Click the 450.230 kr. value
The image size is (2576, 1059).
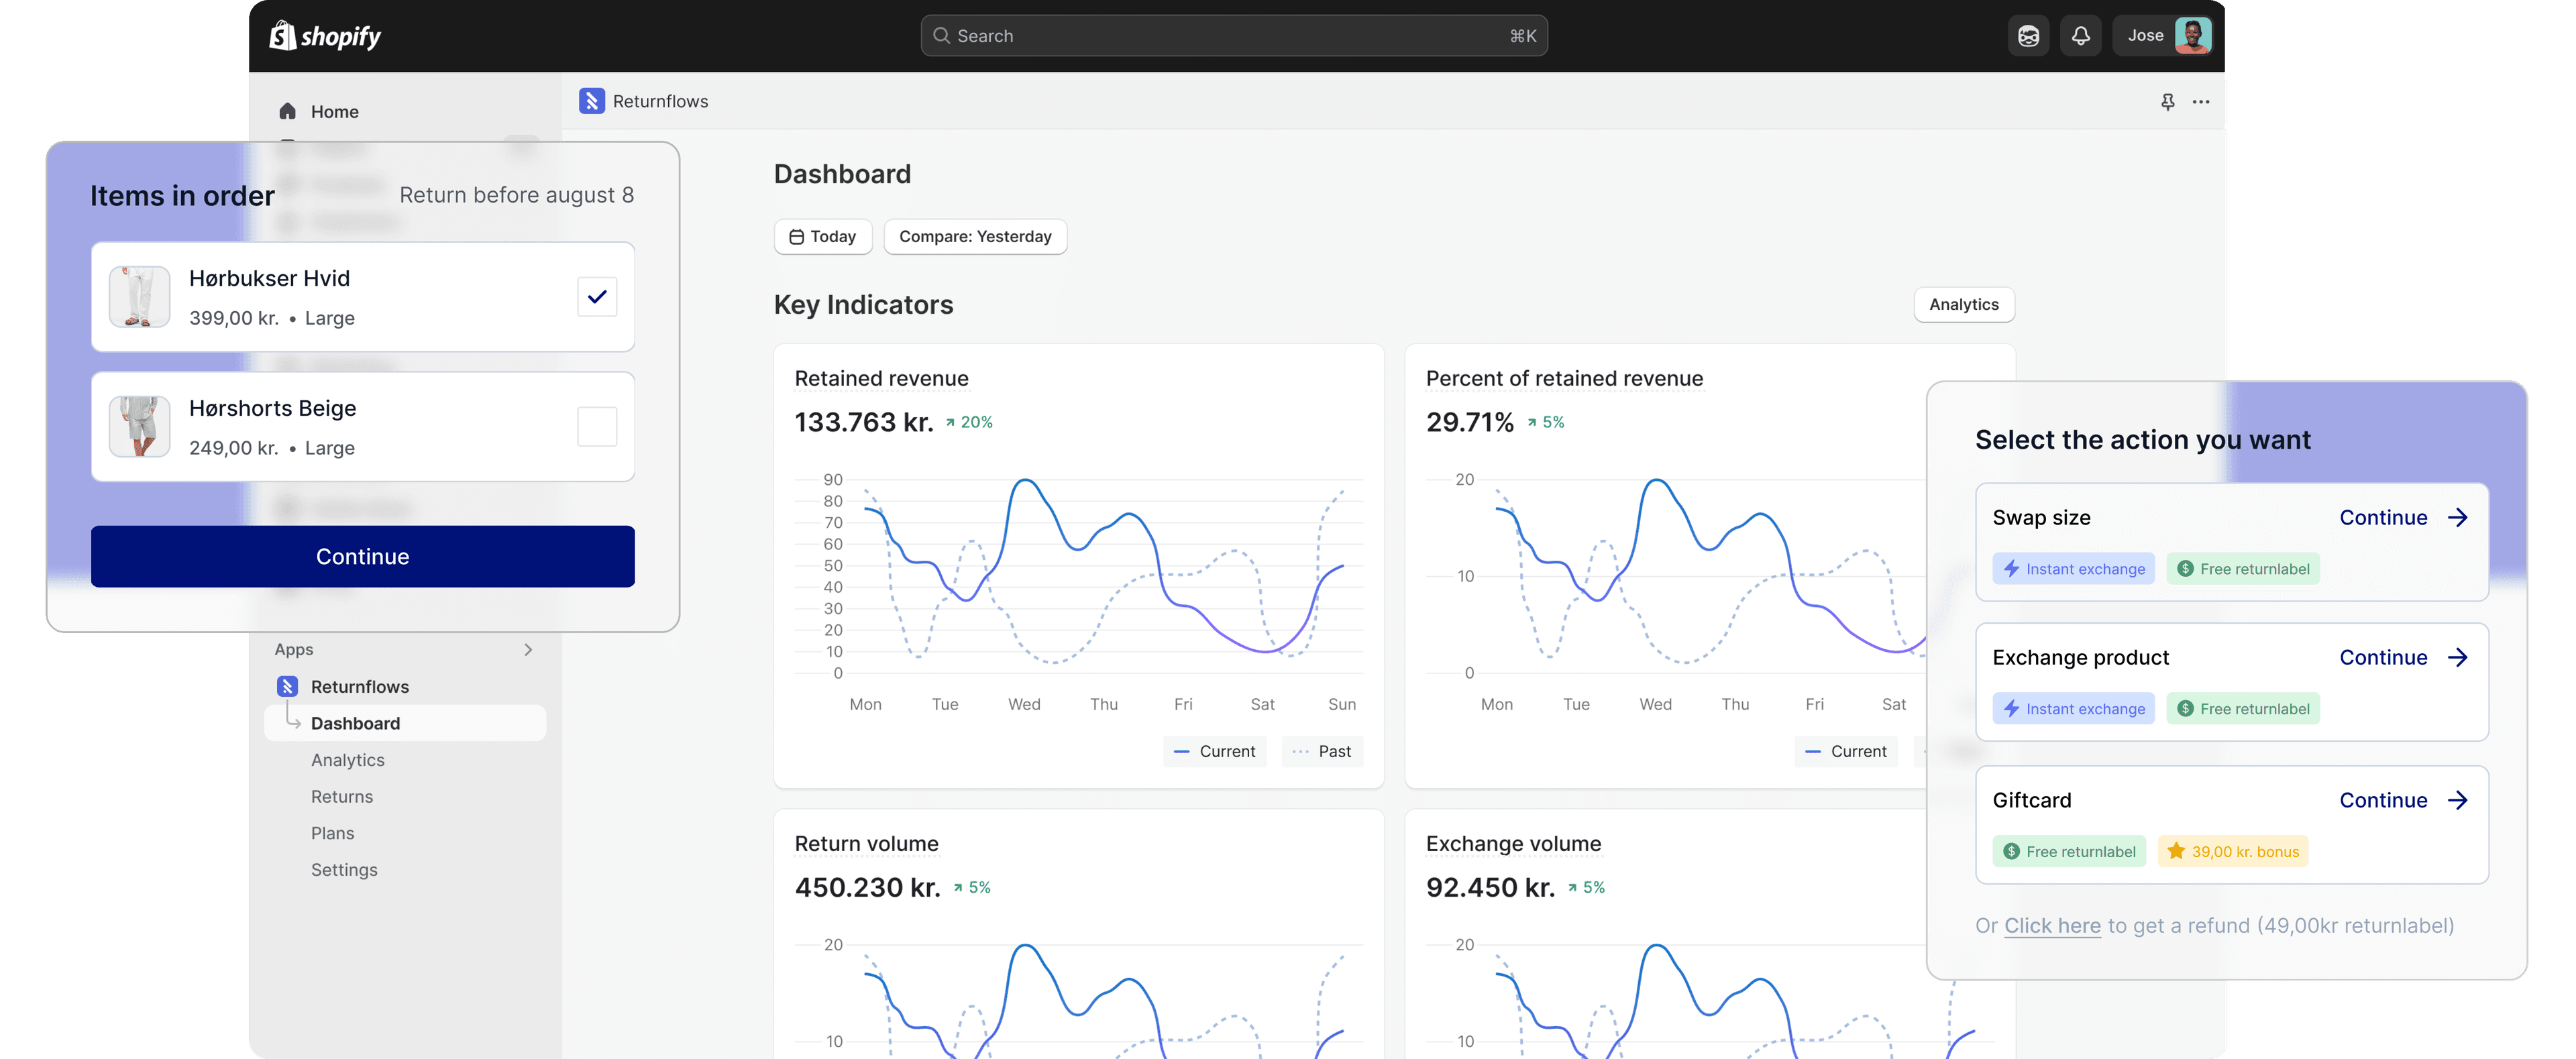click(867, 888)
